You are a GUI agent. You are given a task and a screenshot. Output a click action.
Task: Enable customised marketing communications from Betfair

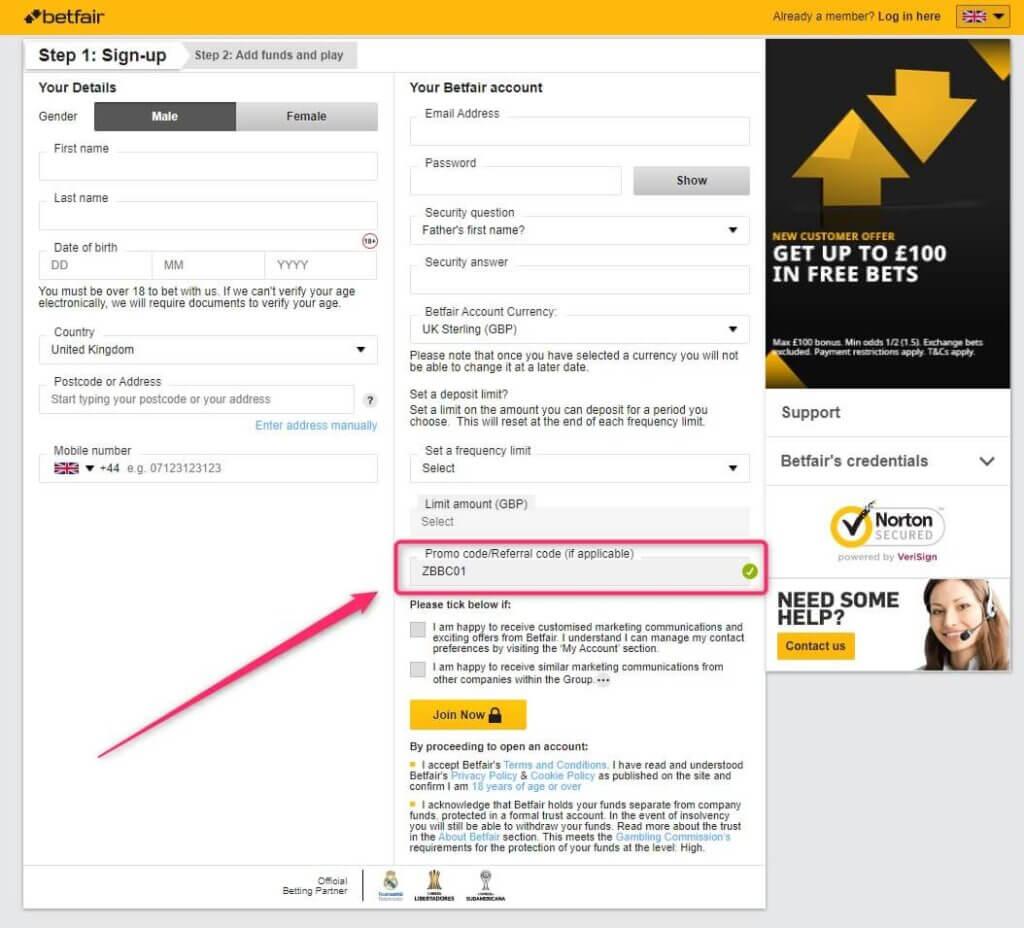pos(417,628)
